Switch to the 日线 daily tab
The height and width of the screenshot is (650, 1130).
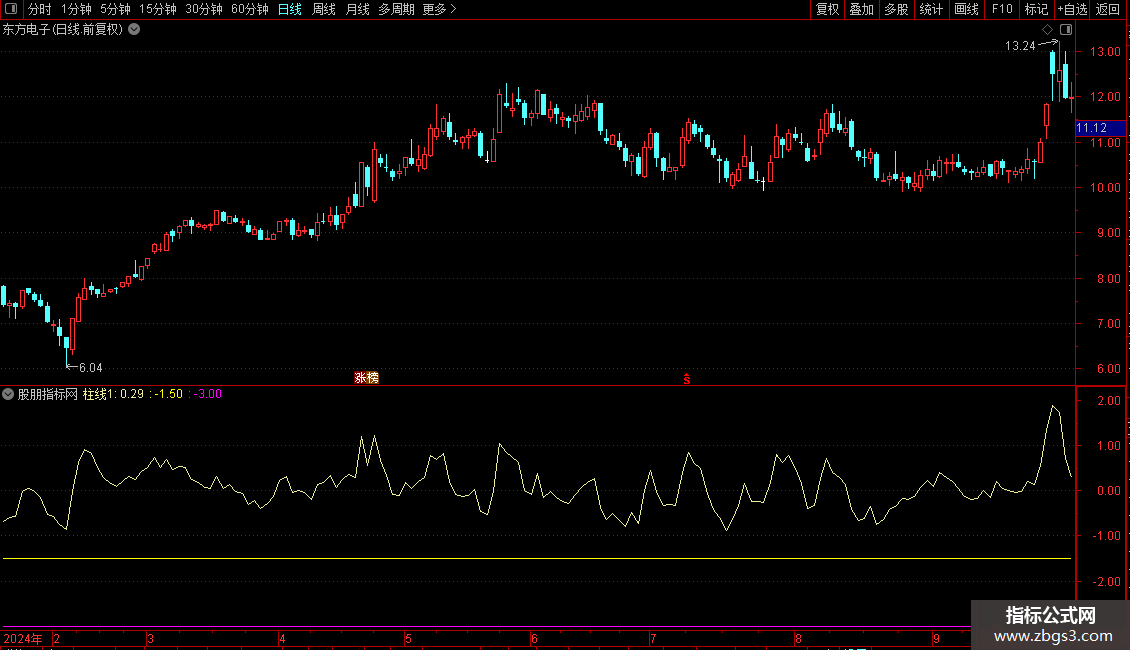click(x=290, y=9)
